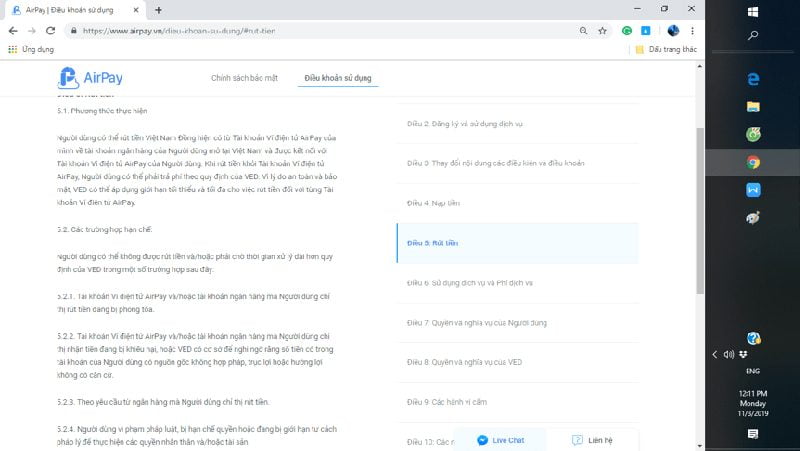Click the browser address bar URL
Screen dimensions: 800x451
[x=300, y=31]
